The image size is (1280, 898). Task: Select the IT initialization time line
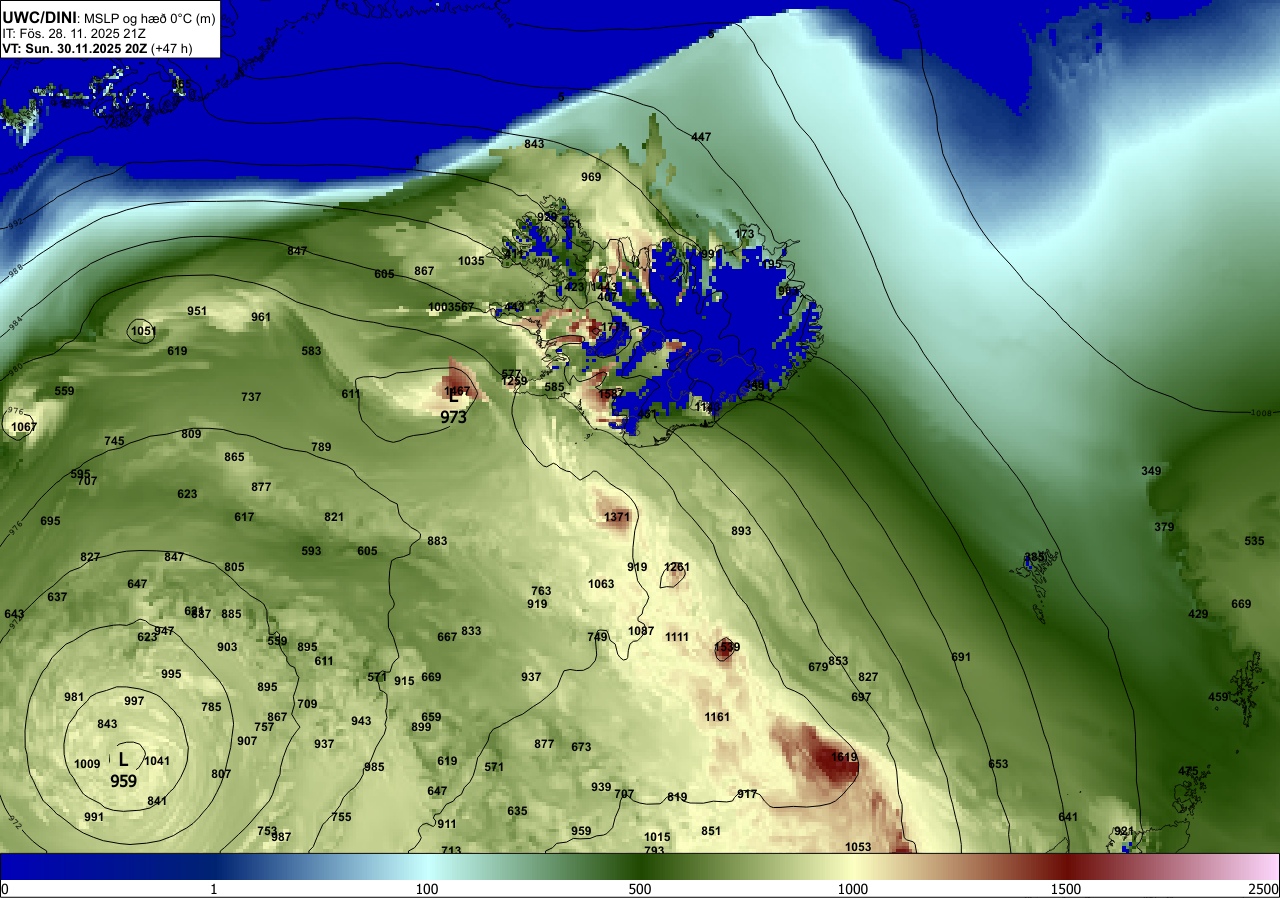pyautogui.click(x=76, y=33)
